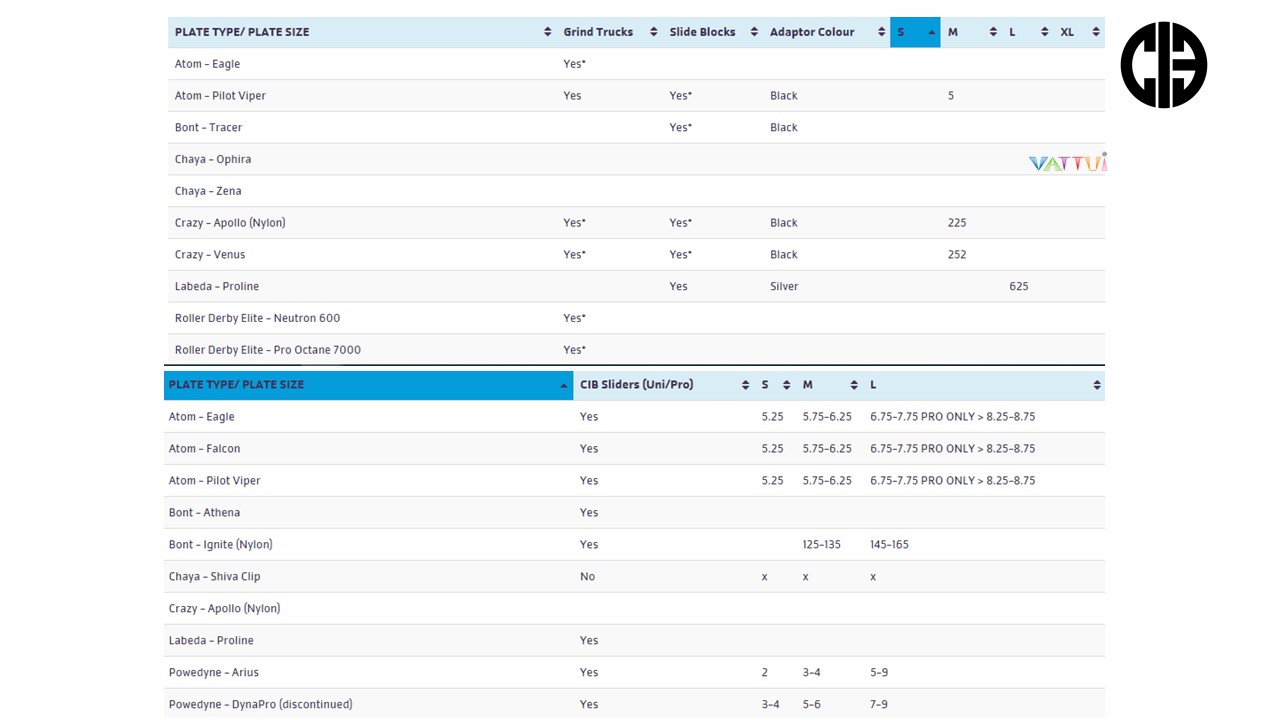Select the Silver adaptor colour cell
1280x720 pixels.
pyautogui.click(x=784, y=287)
